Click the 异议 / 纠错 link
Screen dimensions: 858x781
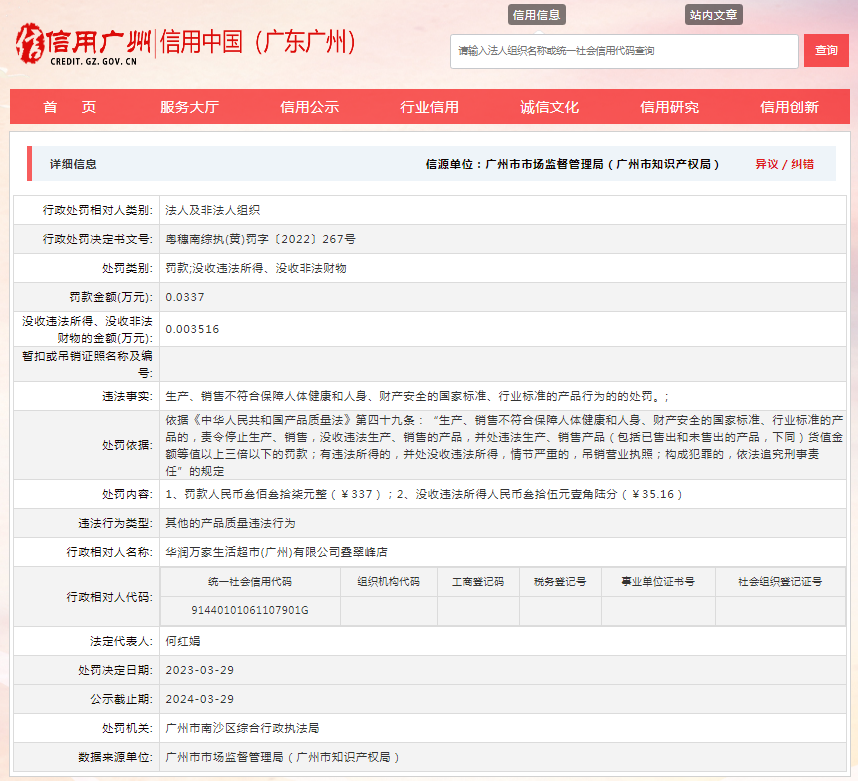pos(785,164)
